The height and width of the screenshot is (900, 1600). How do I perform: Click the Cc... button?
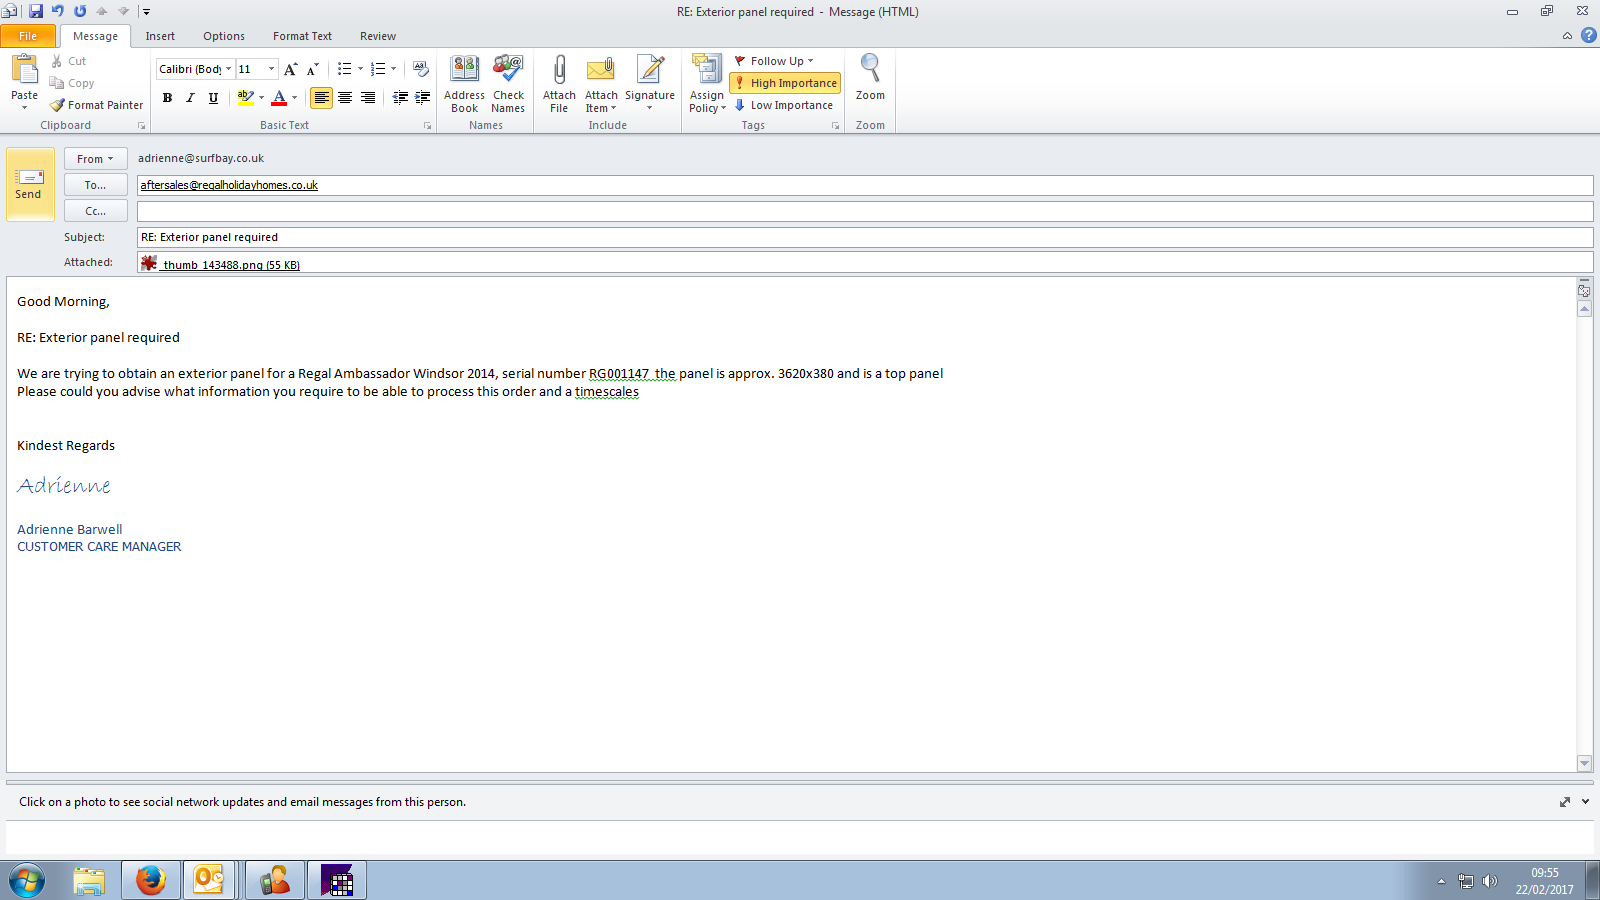click(95, 211)
